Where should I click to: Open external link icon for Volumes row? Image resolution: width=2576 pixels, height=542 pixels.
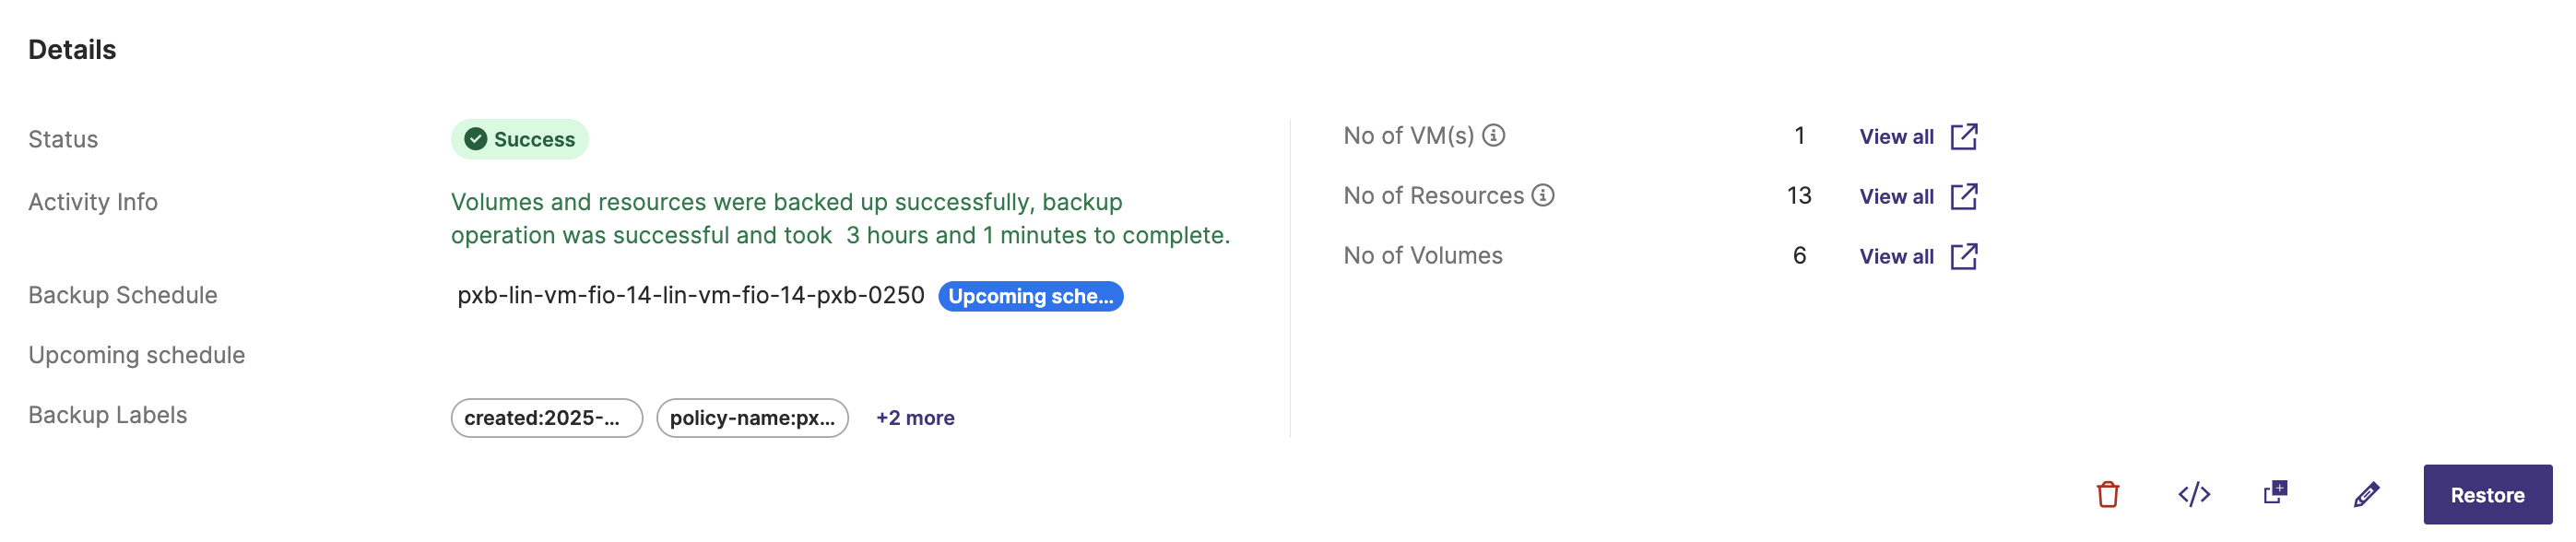pos(1964,256)
